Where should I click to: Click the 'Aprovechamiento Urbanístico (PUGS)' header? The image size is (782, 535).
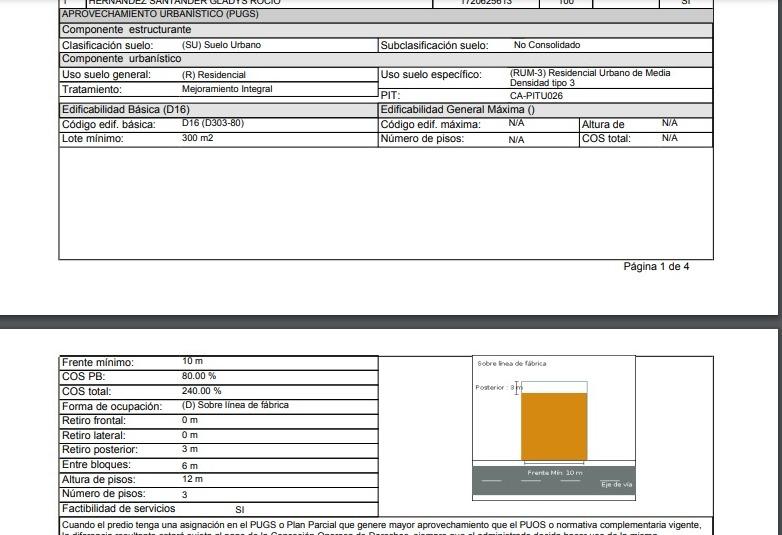coord(160,14)
